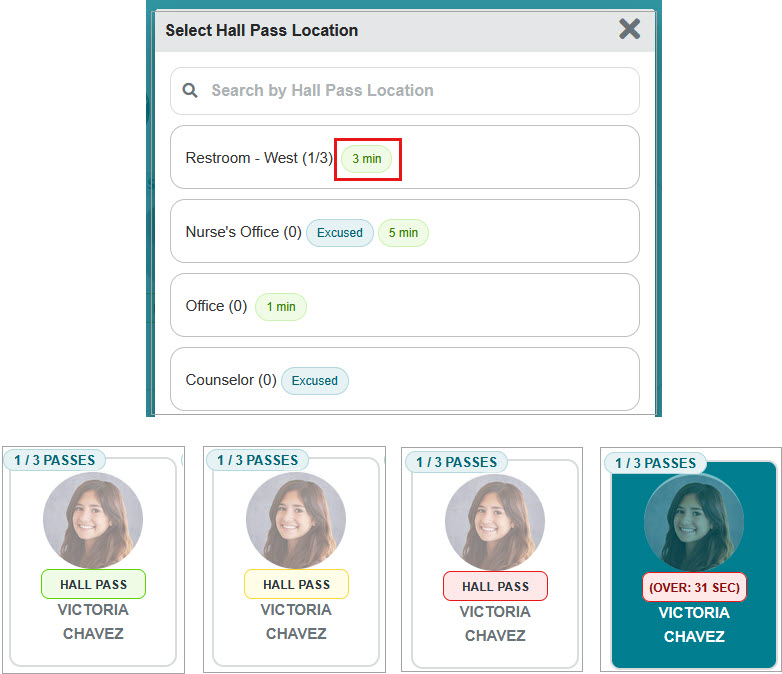The height and width of the screenshot is (674, 782).
Task: Choose Nurse's Office as pass location
Action: [x=242, y=232]
